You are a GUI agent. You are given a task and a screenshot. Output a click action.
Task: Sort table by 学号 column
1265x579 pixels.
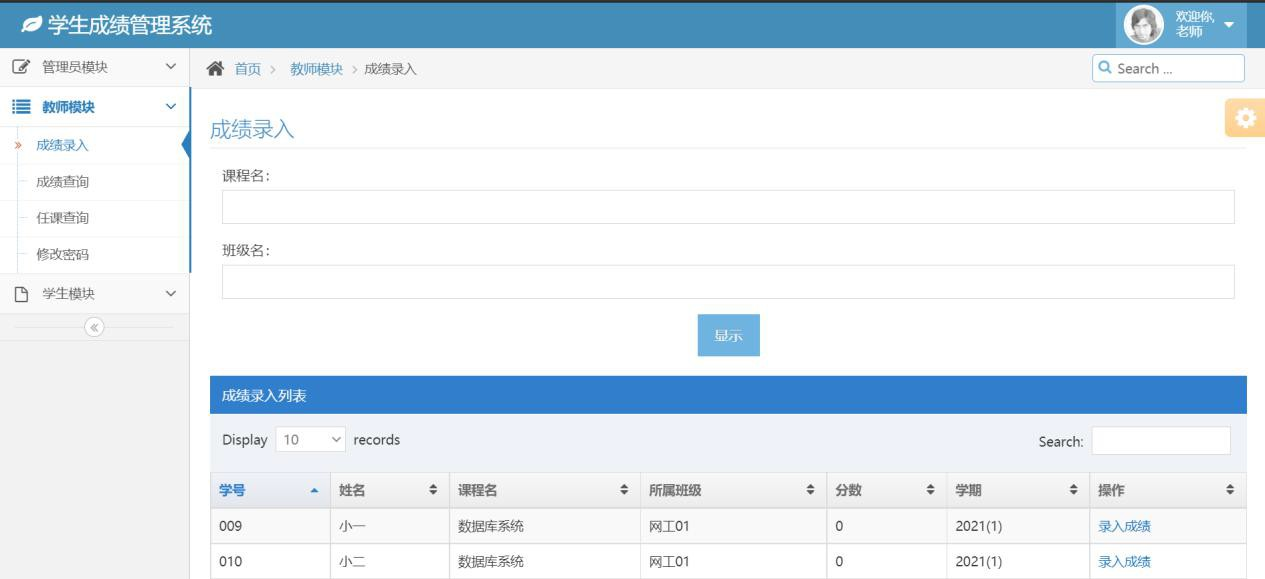pyautogui.click(x=270, y=490)
